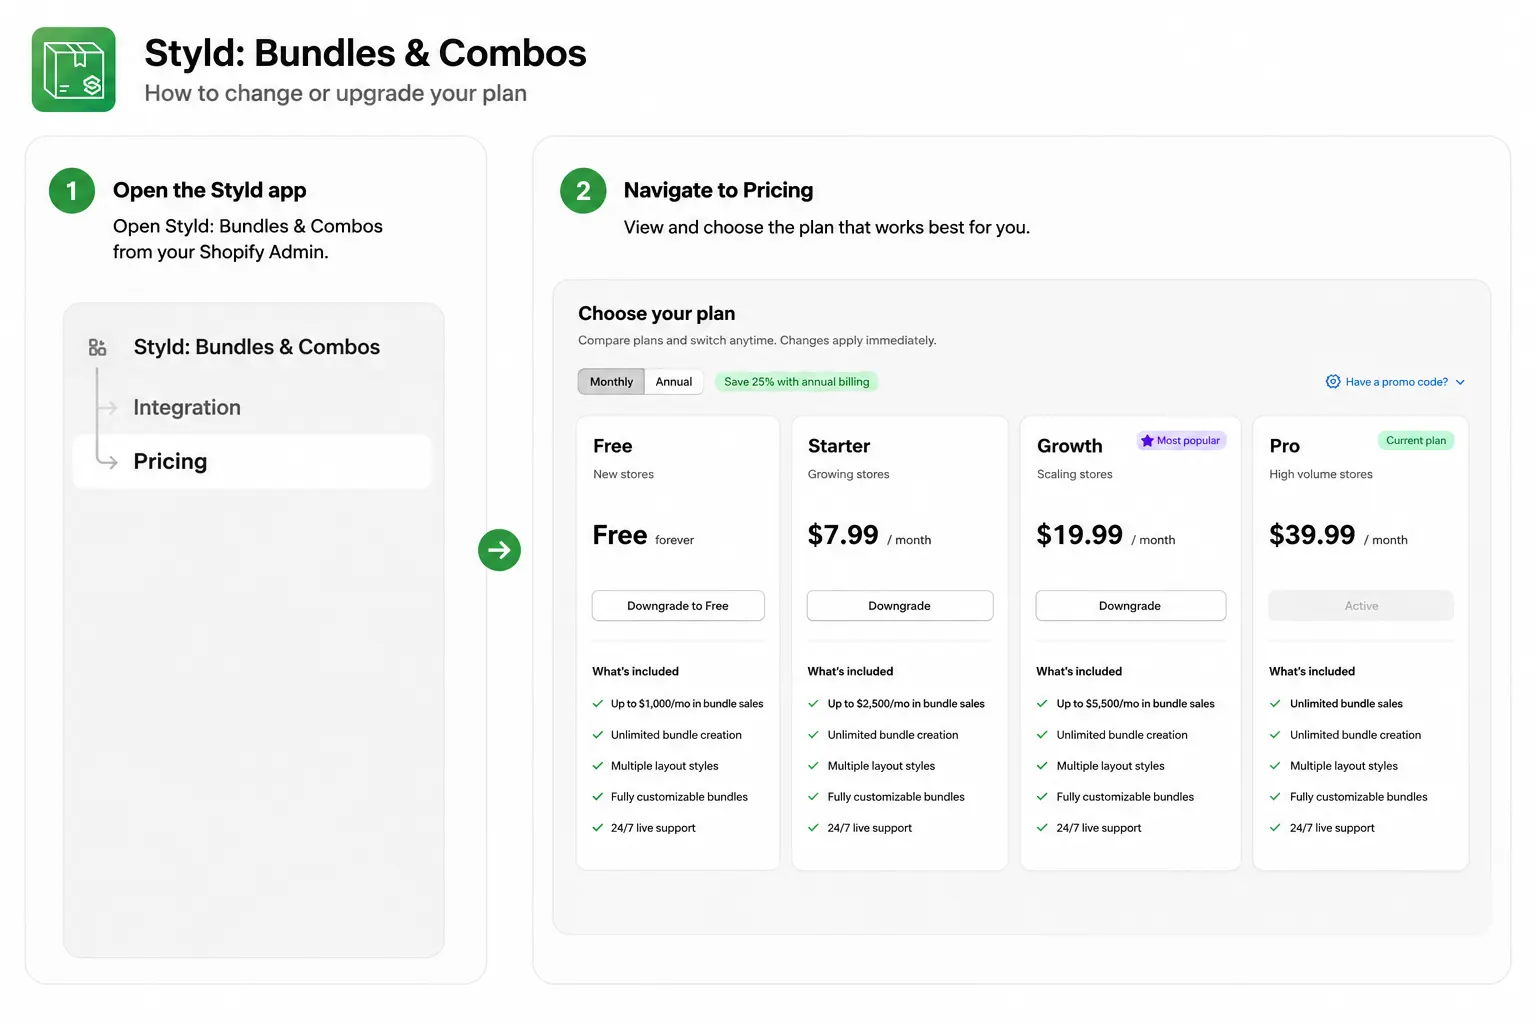Viewport: 1536px width, 1024px height.
Task: Click the green step 2 number circle
Action: (x=583, y=190)
